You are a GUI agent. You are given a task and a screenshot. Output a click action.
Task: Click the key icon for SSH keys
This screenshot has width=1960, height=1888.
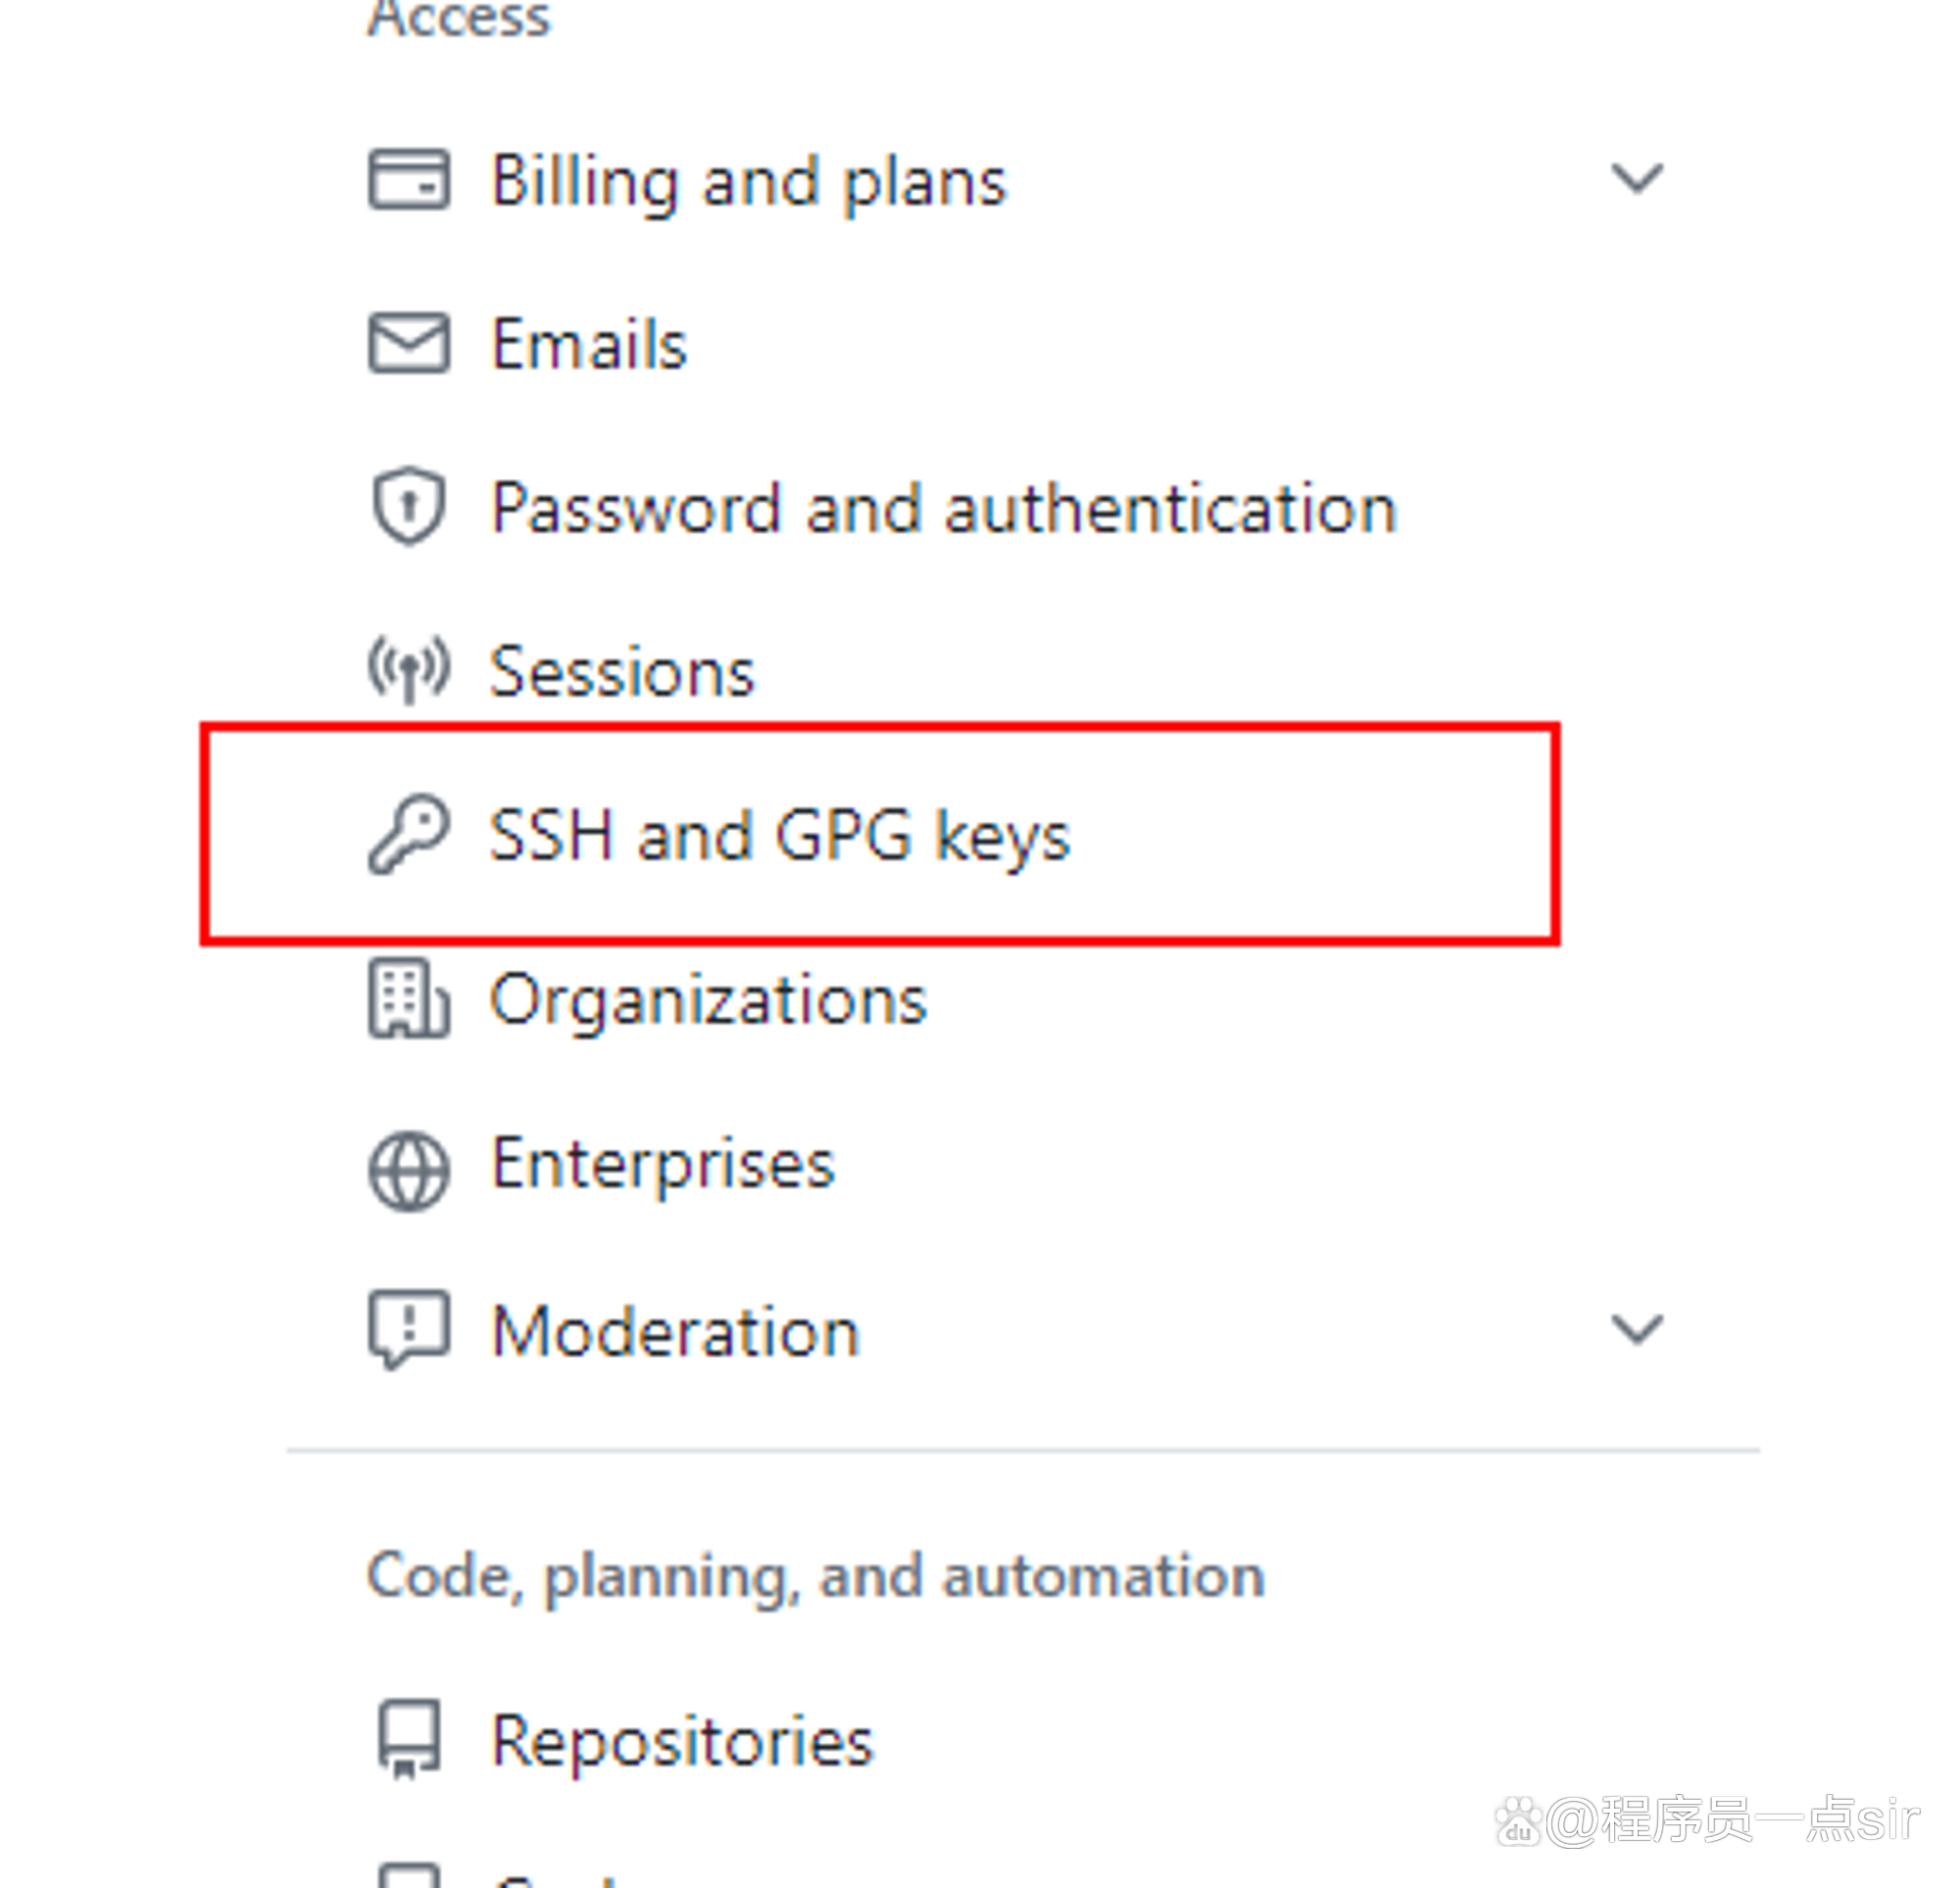pyautogui.click(x=409, y=835)
